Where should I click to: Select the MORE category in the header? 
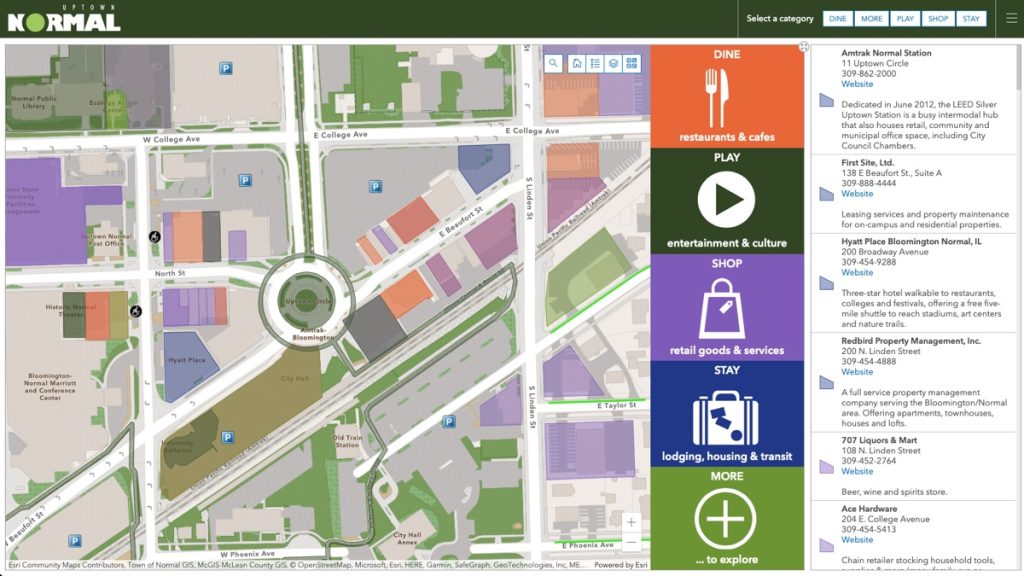pyautogui.click(x=872, y=19)
